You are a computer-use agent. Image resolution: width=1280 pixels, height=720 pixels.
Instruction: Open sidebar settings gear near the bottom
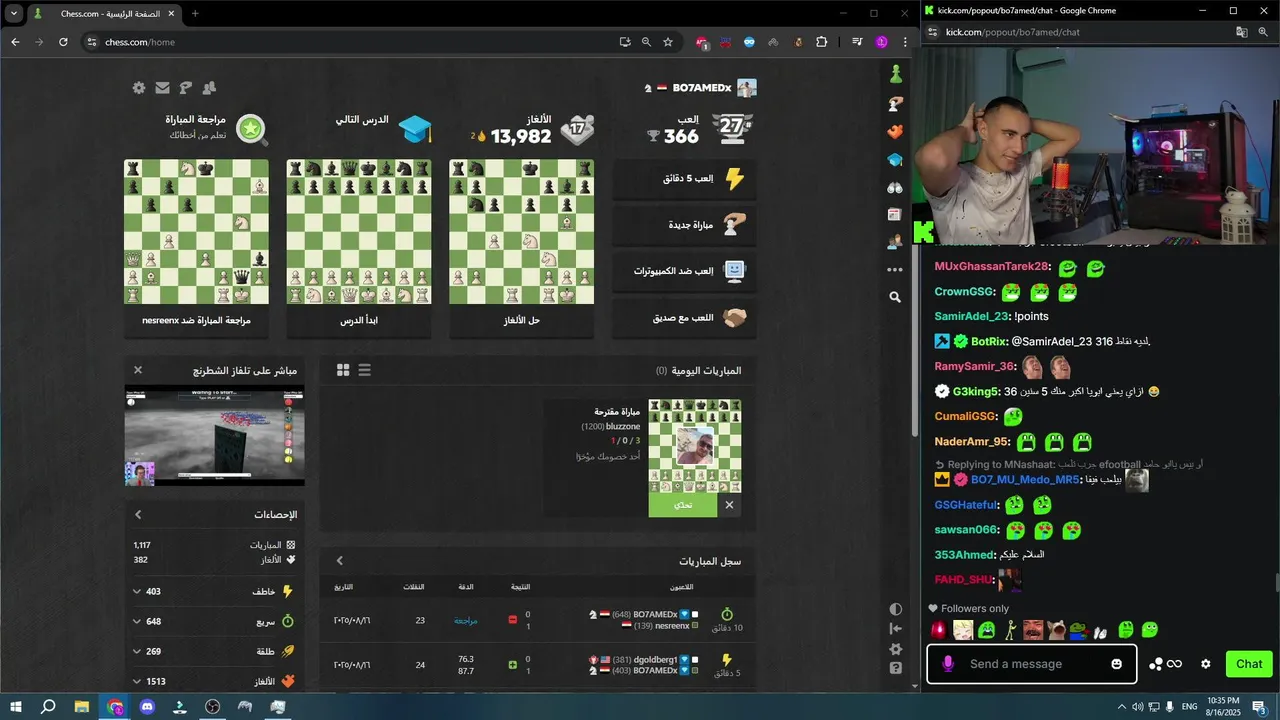click(895, 648)
